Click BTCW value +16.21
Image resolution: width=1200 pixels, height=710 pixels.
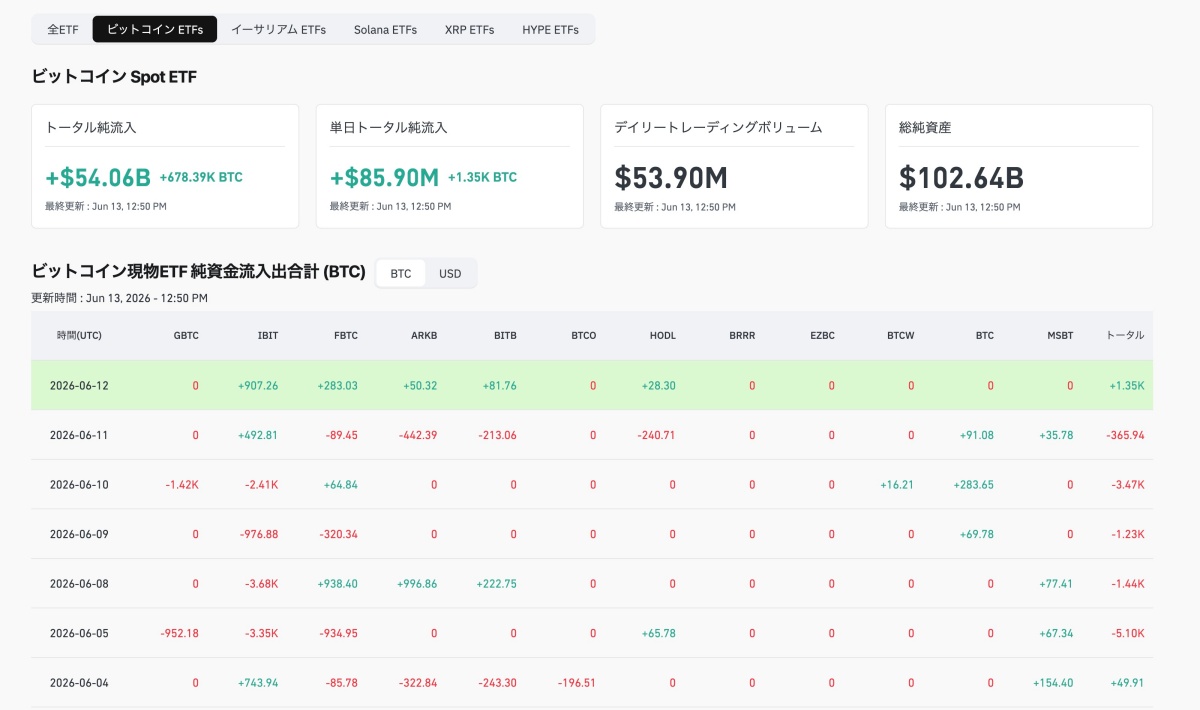click(897, 484)
